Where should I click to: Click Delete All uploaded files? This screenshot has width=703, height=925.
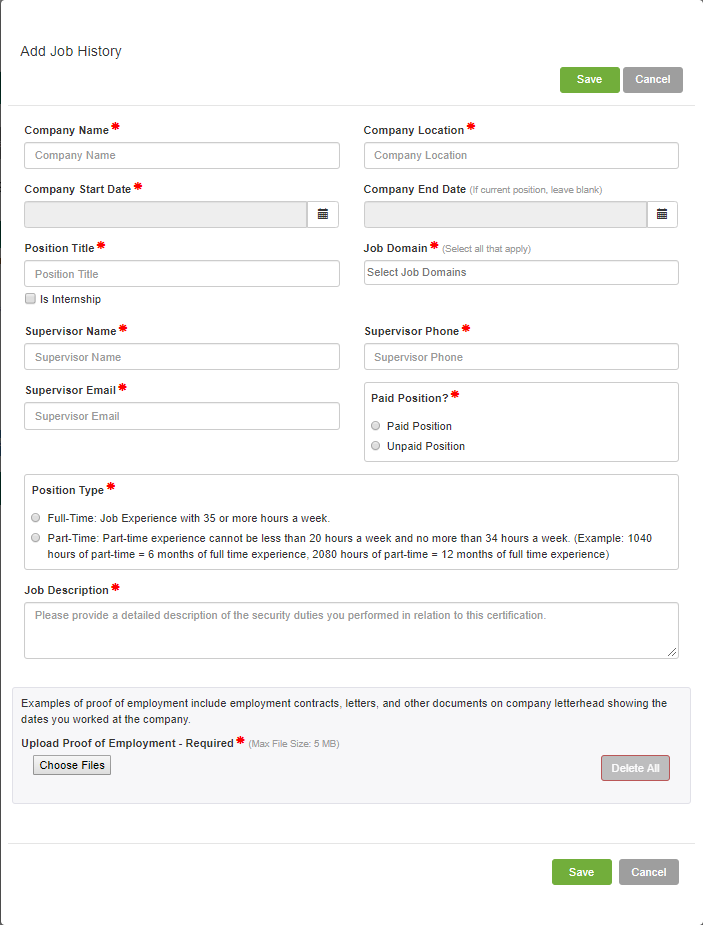(x=635, y=767)
